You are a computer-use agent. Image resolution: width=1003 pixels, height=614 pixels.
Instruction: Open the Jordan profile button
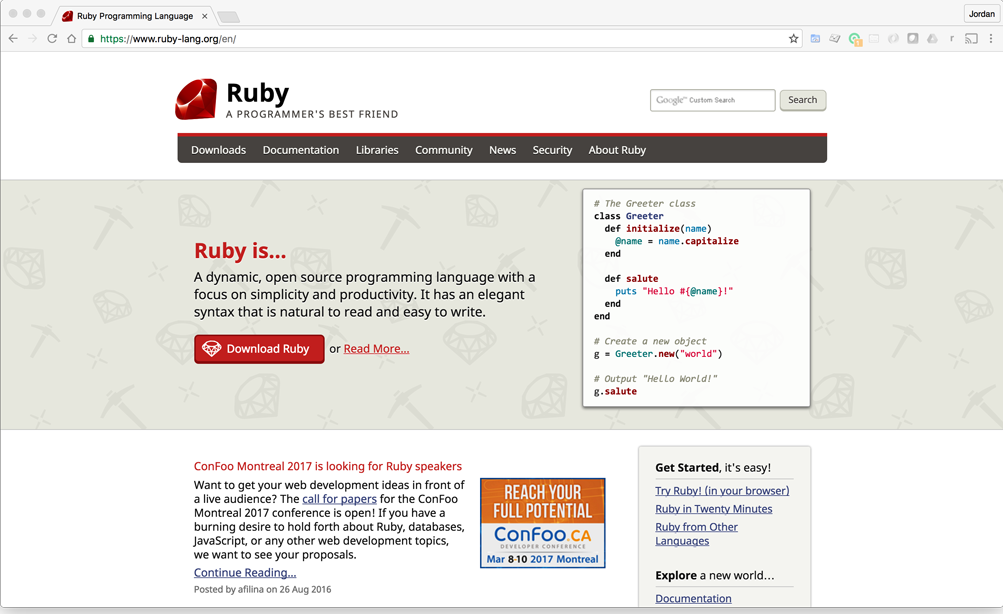point(981,13)
